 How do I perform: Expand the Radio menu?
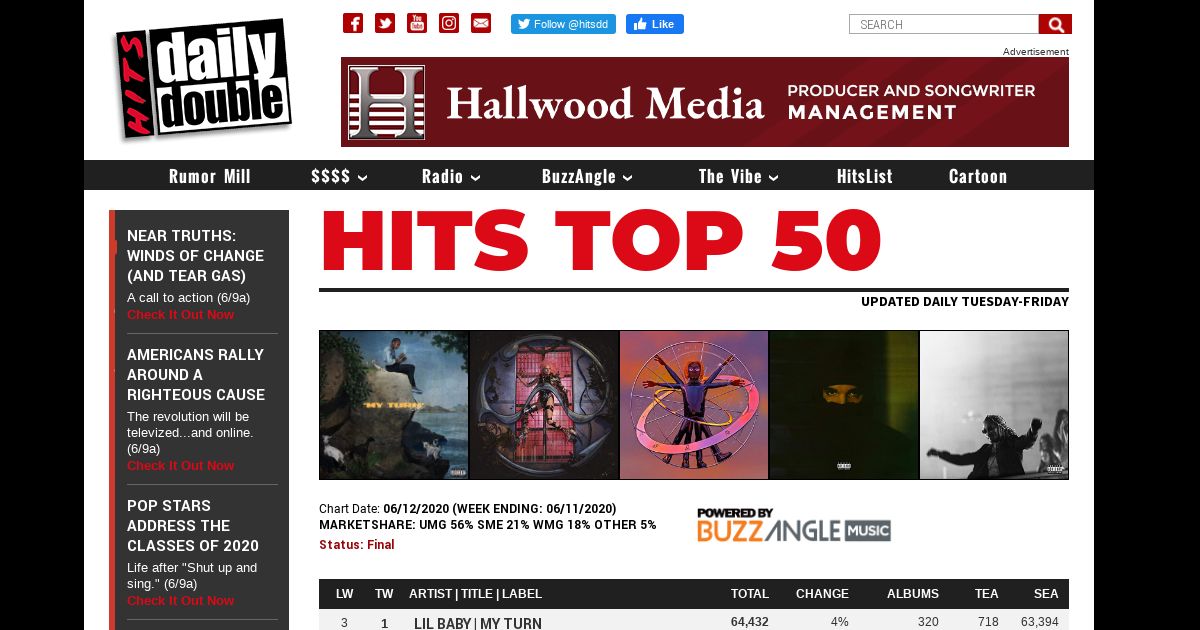pos(451,176)
